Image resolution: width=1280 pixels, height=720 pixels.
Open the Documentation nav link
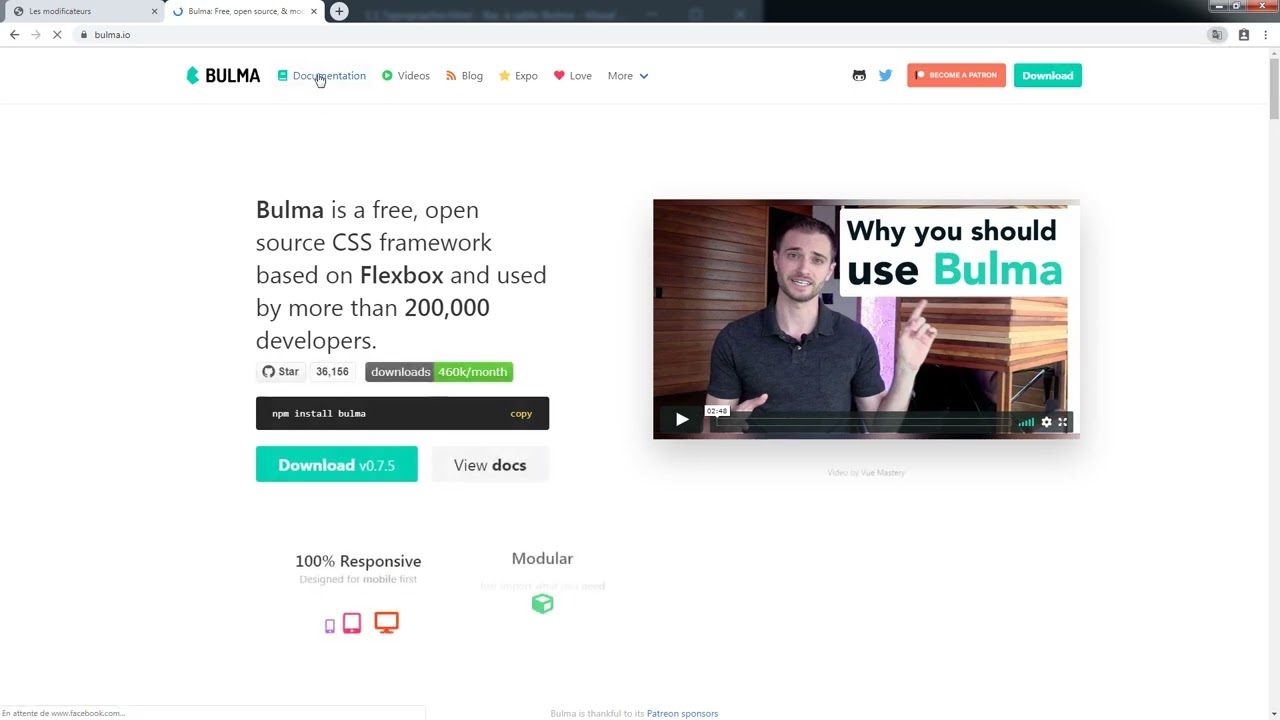pyautogui.click(x=322, y=76)
